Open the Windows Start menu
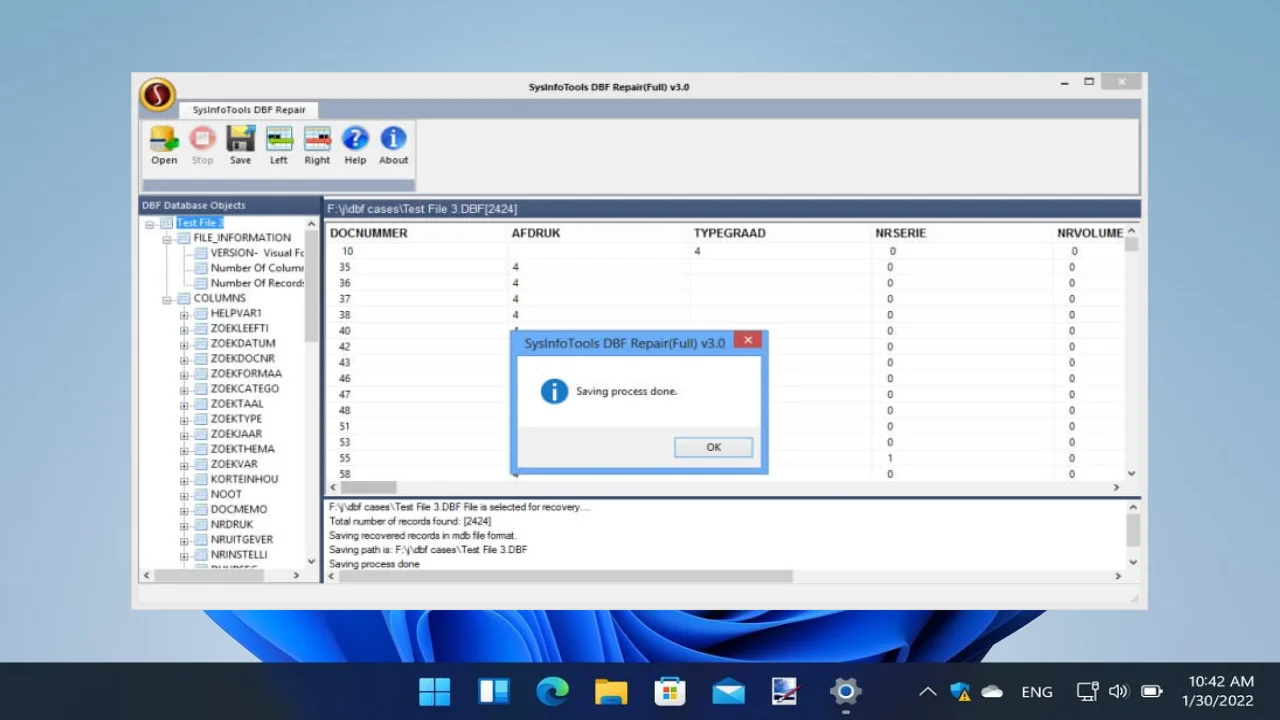This screenshot has width=1280, height=720. click(434, 691)
